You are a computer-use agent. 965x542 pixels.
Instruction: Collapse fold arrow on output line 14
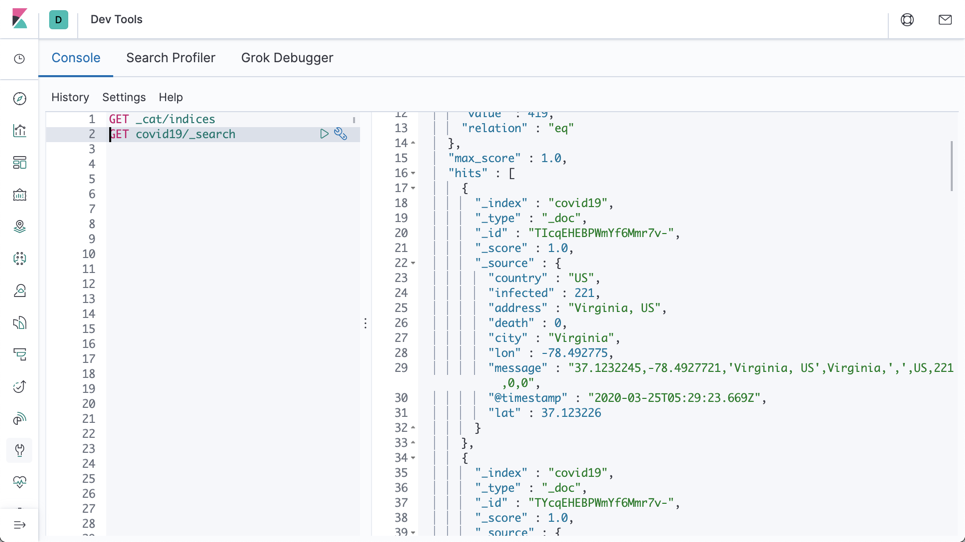point(414,143)
